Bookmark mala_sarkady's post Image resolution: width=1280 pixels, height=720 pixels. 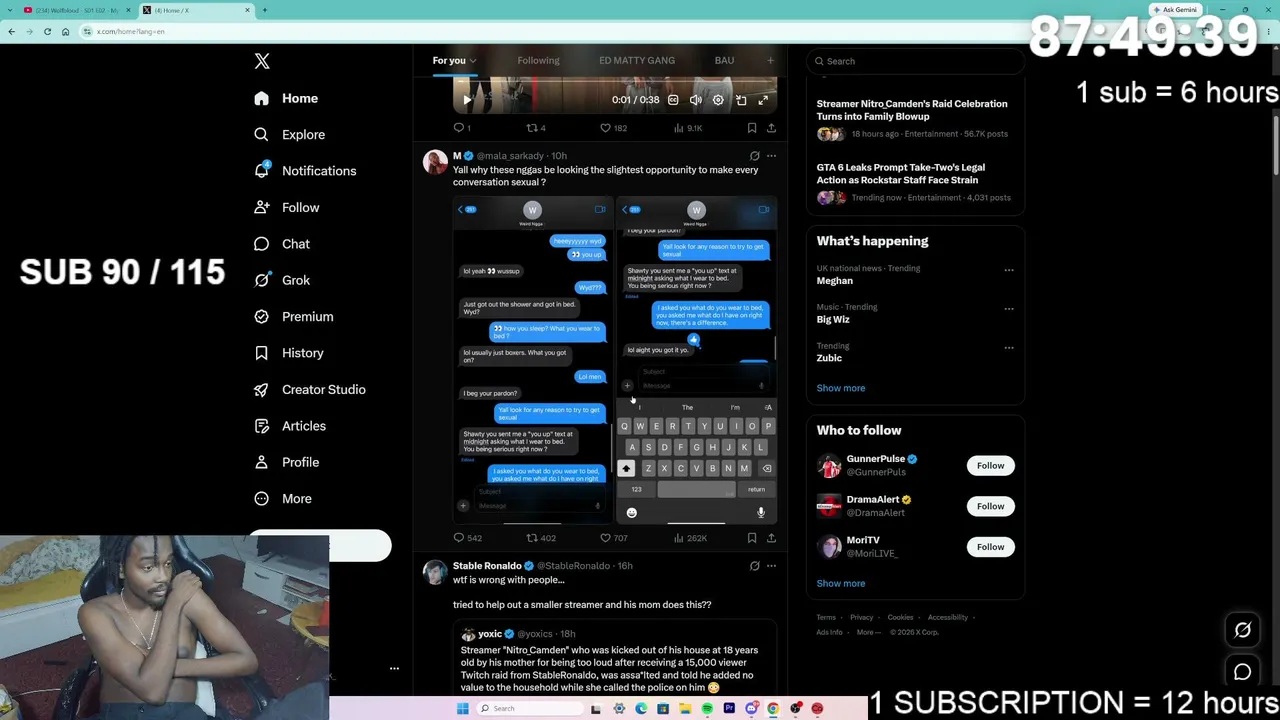coord(752,538)
